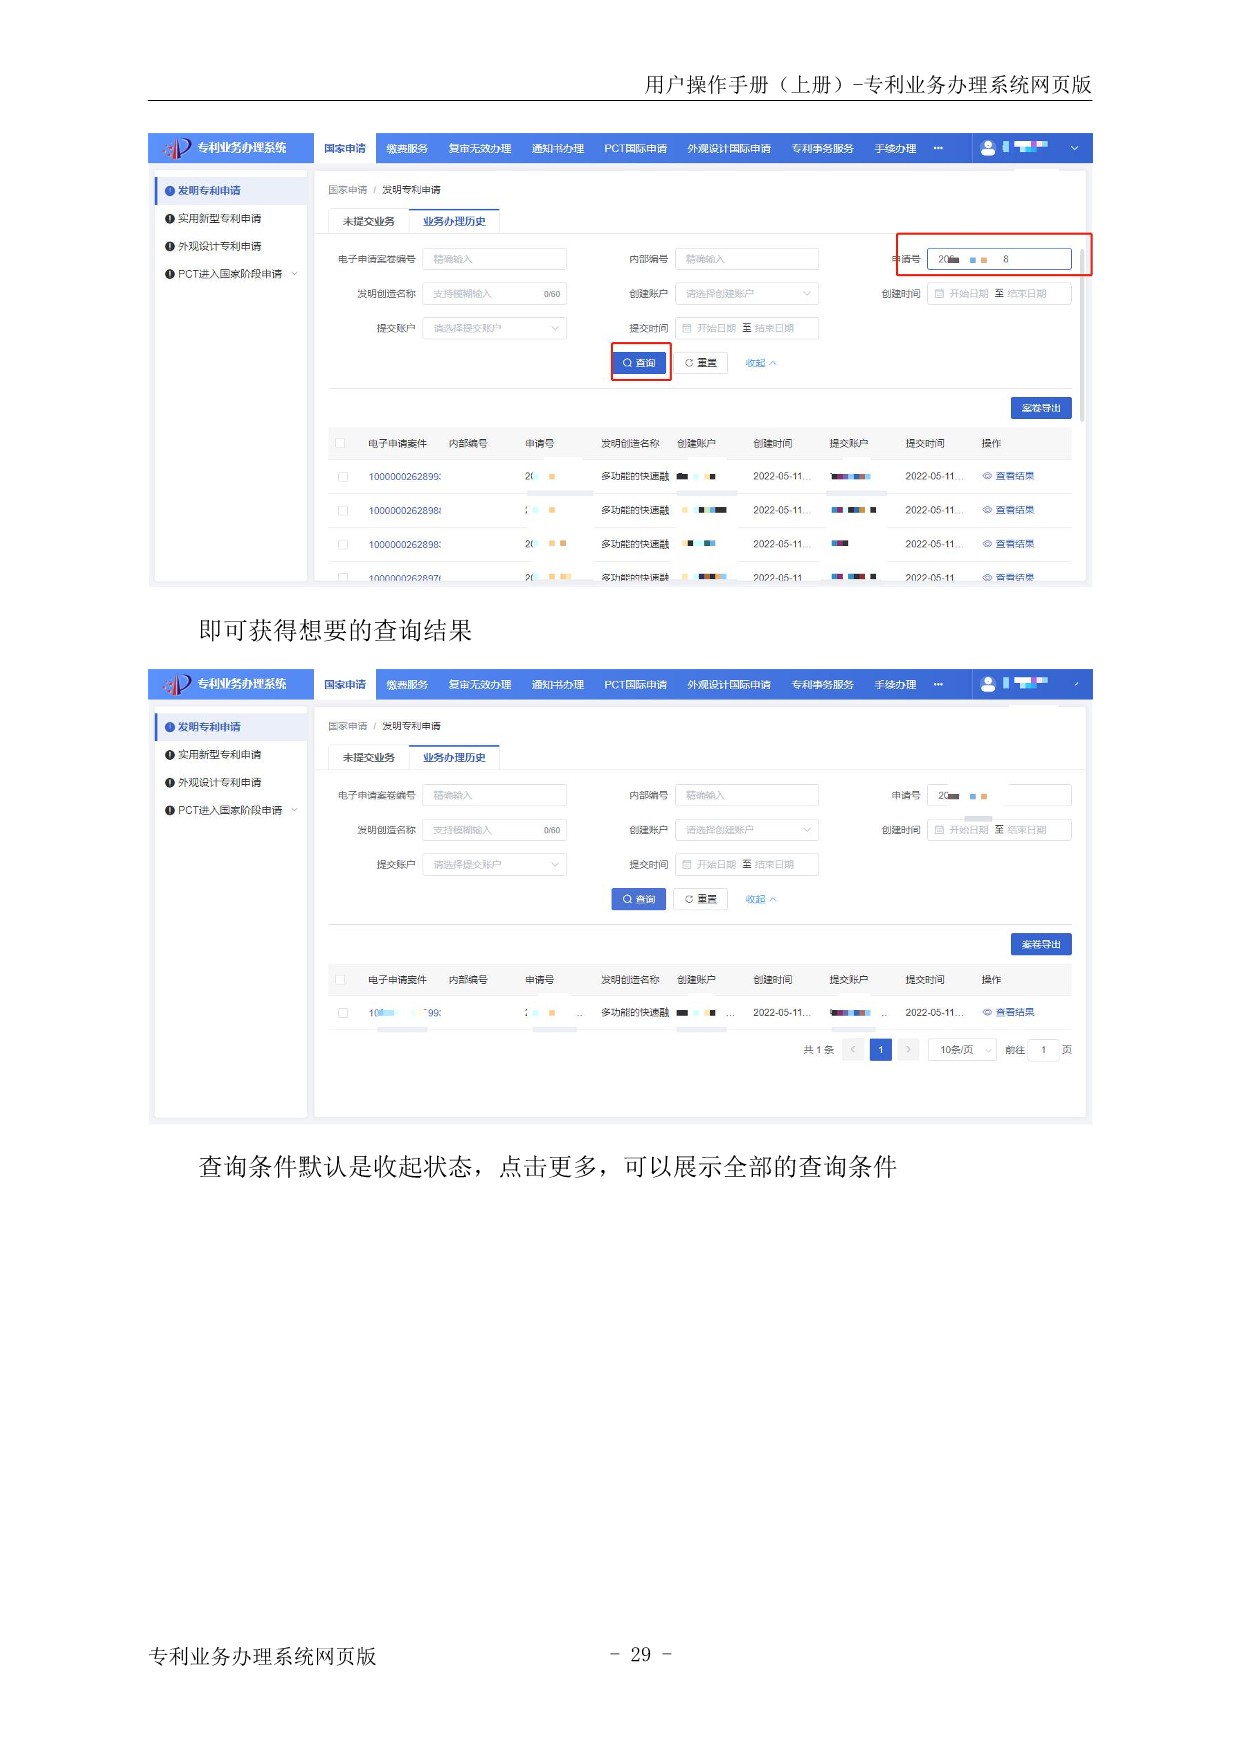Tick the select-all header checkbox in the upper table

[x=341, y=443]
